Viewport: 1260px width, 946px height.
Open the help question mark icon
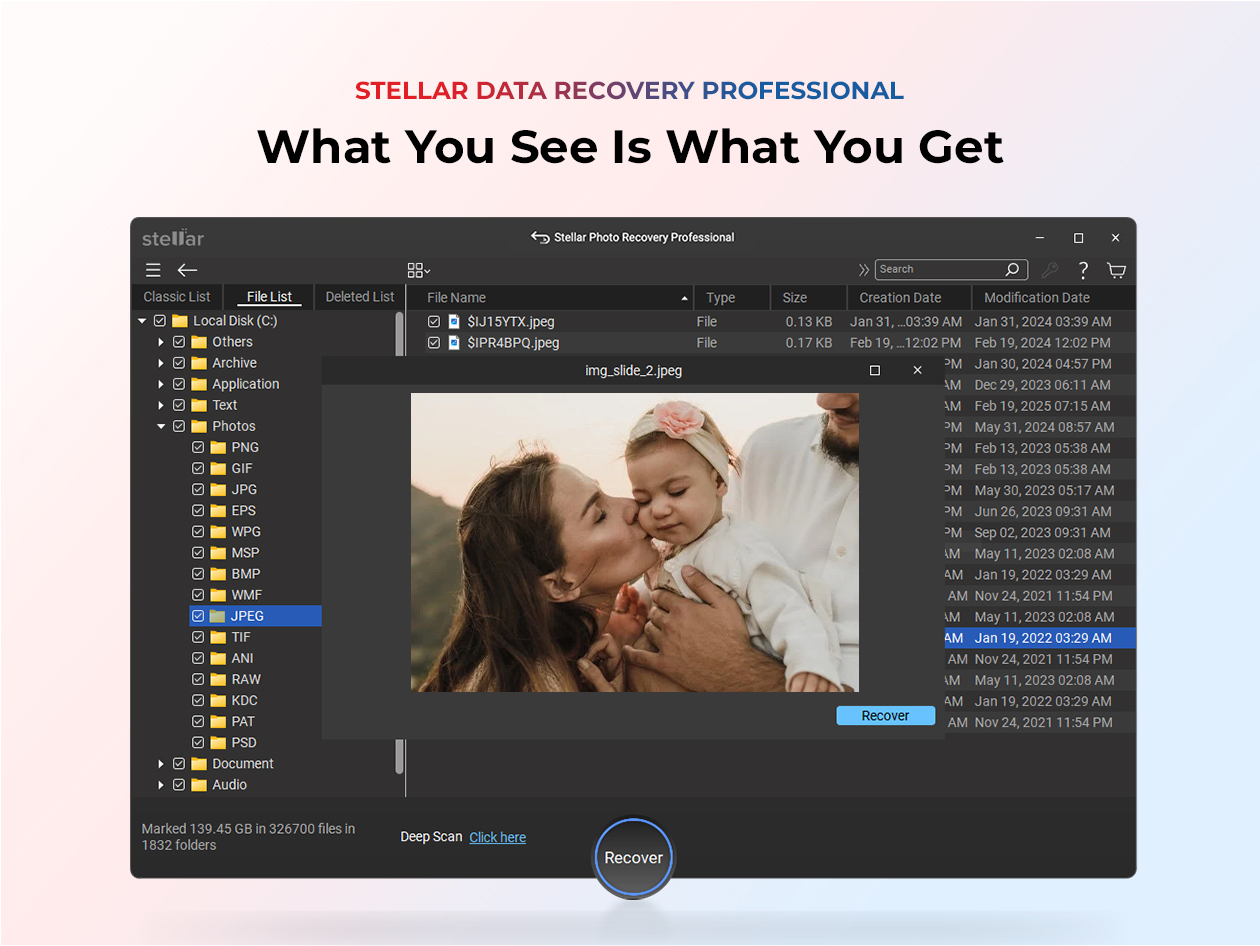(x=1083, y=270)
